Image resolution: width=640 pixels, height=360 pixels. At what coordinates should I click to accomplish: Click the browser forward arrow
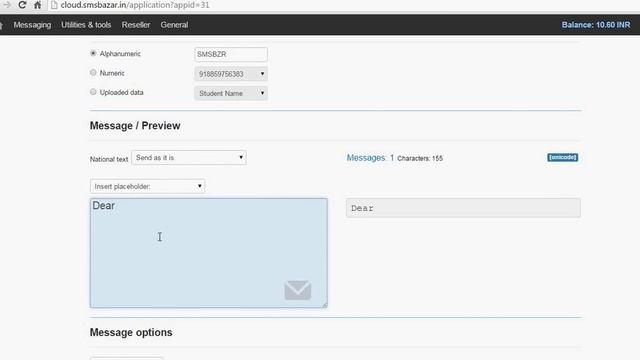tap(7, 5)
